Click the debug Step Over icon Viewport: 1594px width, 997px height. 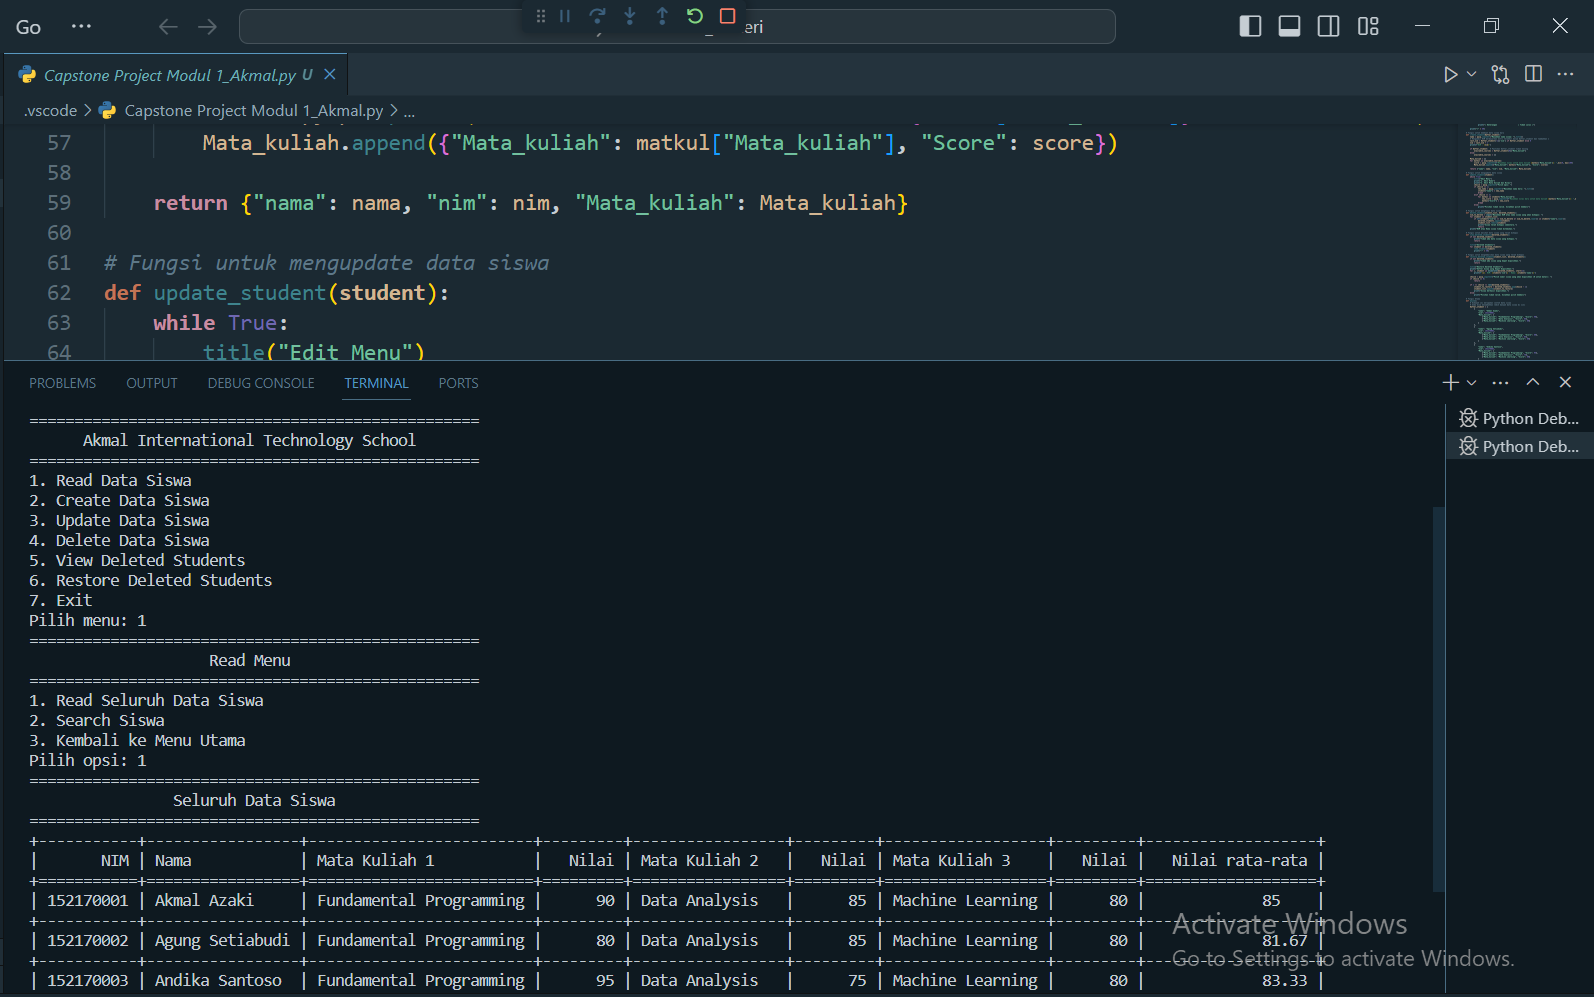point(597,16)
